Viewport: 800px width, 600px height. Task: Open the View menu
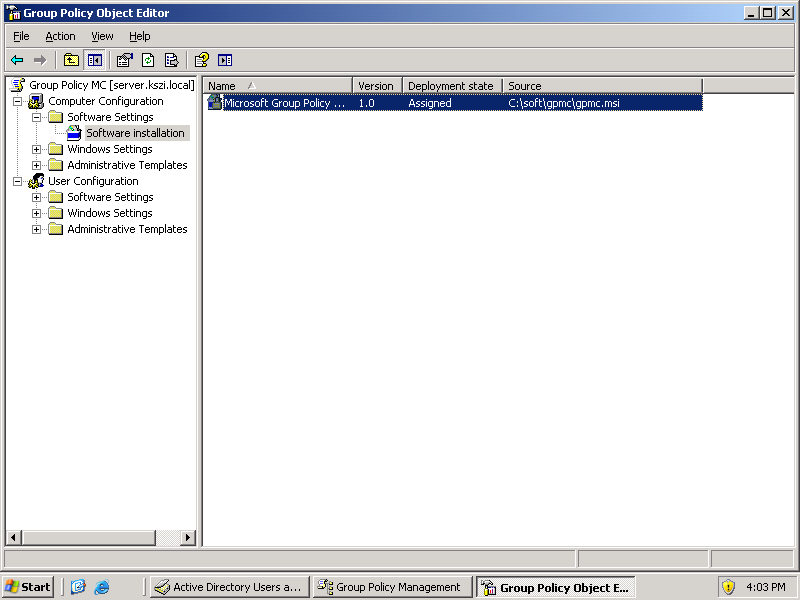[x=102, y=36]
